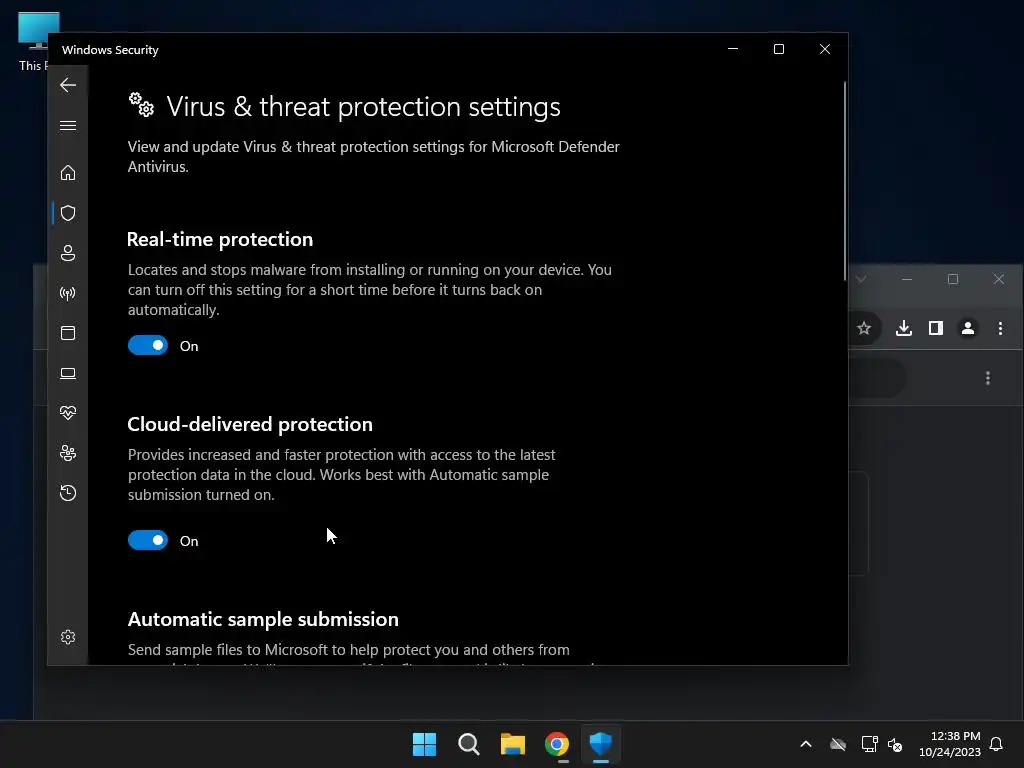
Task: Open Protection history clock icon
Action: pyautogui.click(x=68, y=492)
